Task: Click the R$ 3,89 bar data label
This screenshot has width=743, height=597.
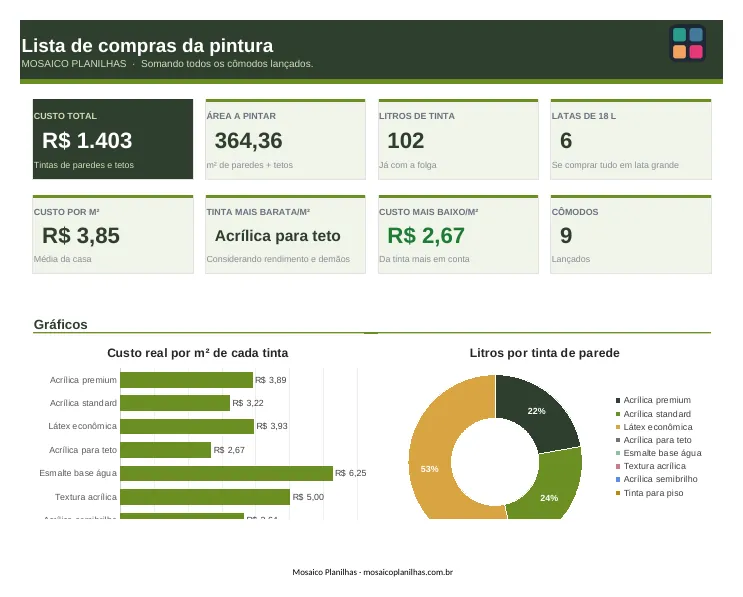Action: [271, 380]
